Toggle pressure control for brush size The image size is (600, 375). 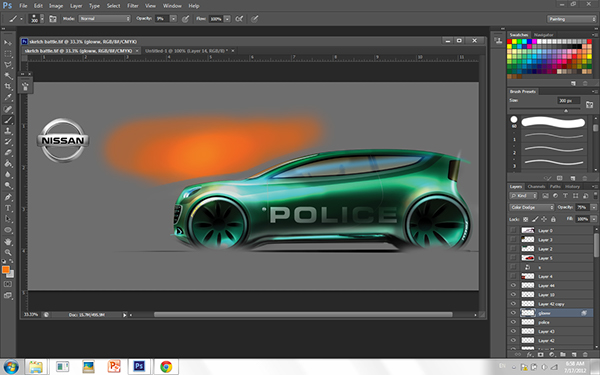(254, 19)
